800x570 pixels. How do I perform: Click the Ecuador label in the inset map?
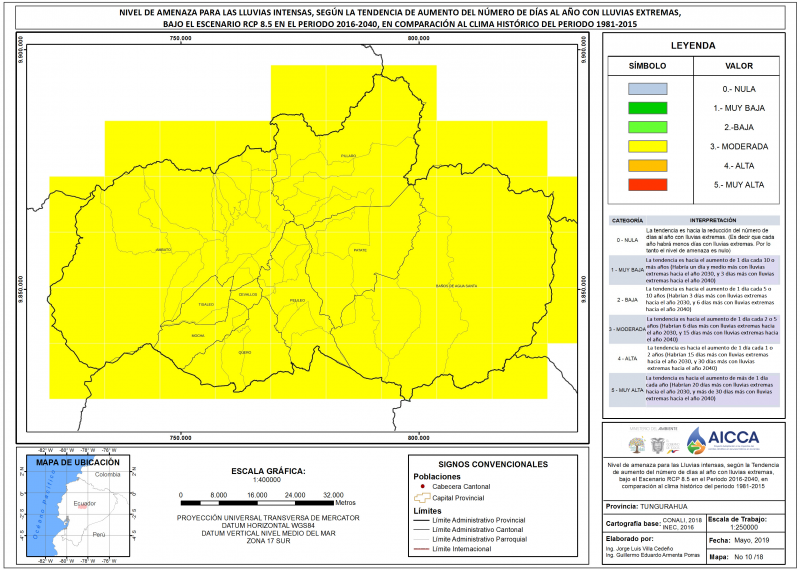(85, 504)
